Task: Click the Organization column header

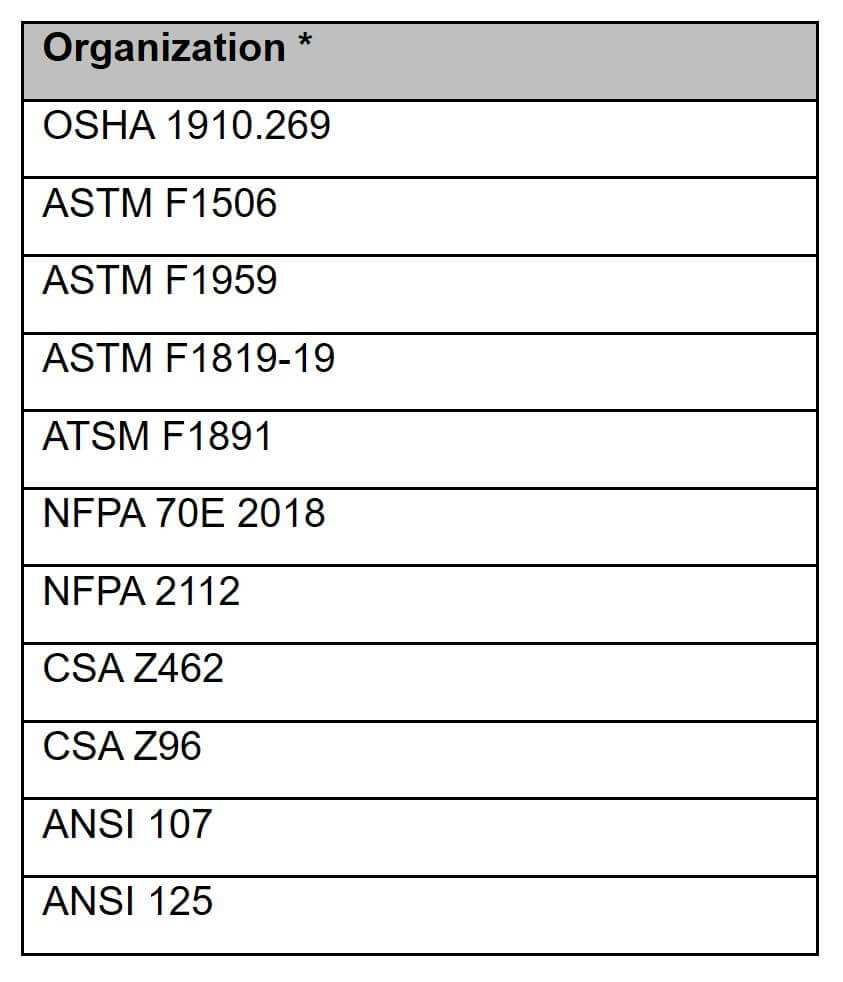Action: click(164, 50)
